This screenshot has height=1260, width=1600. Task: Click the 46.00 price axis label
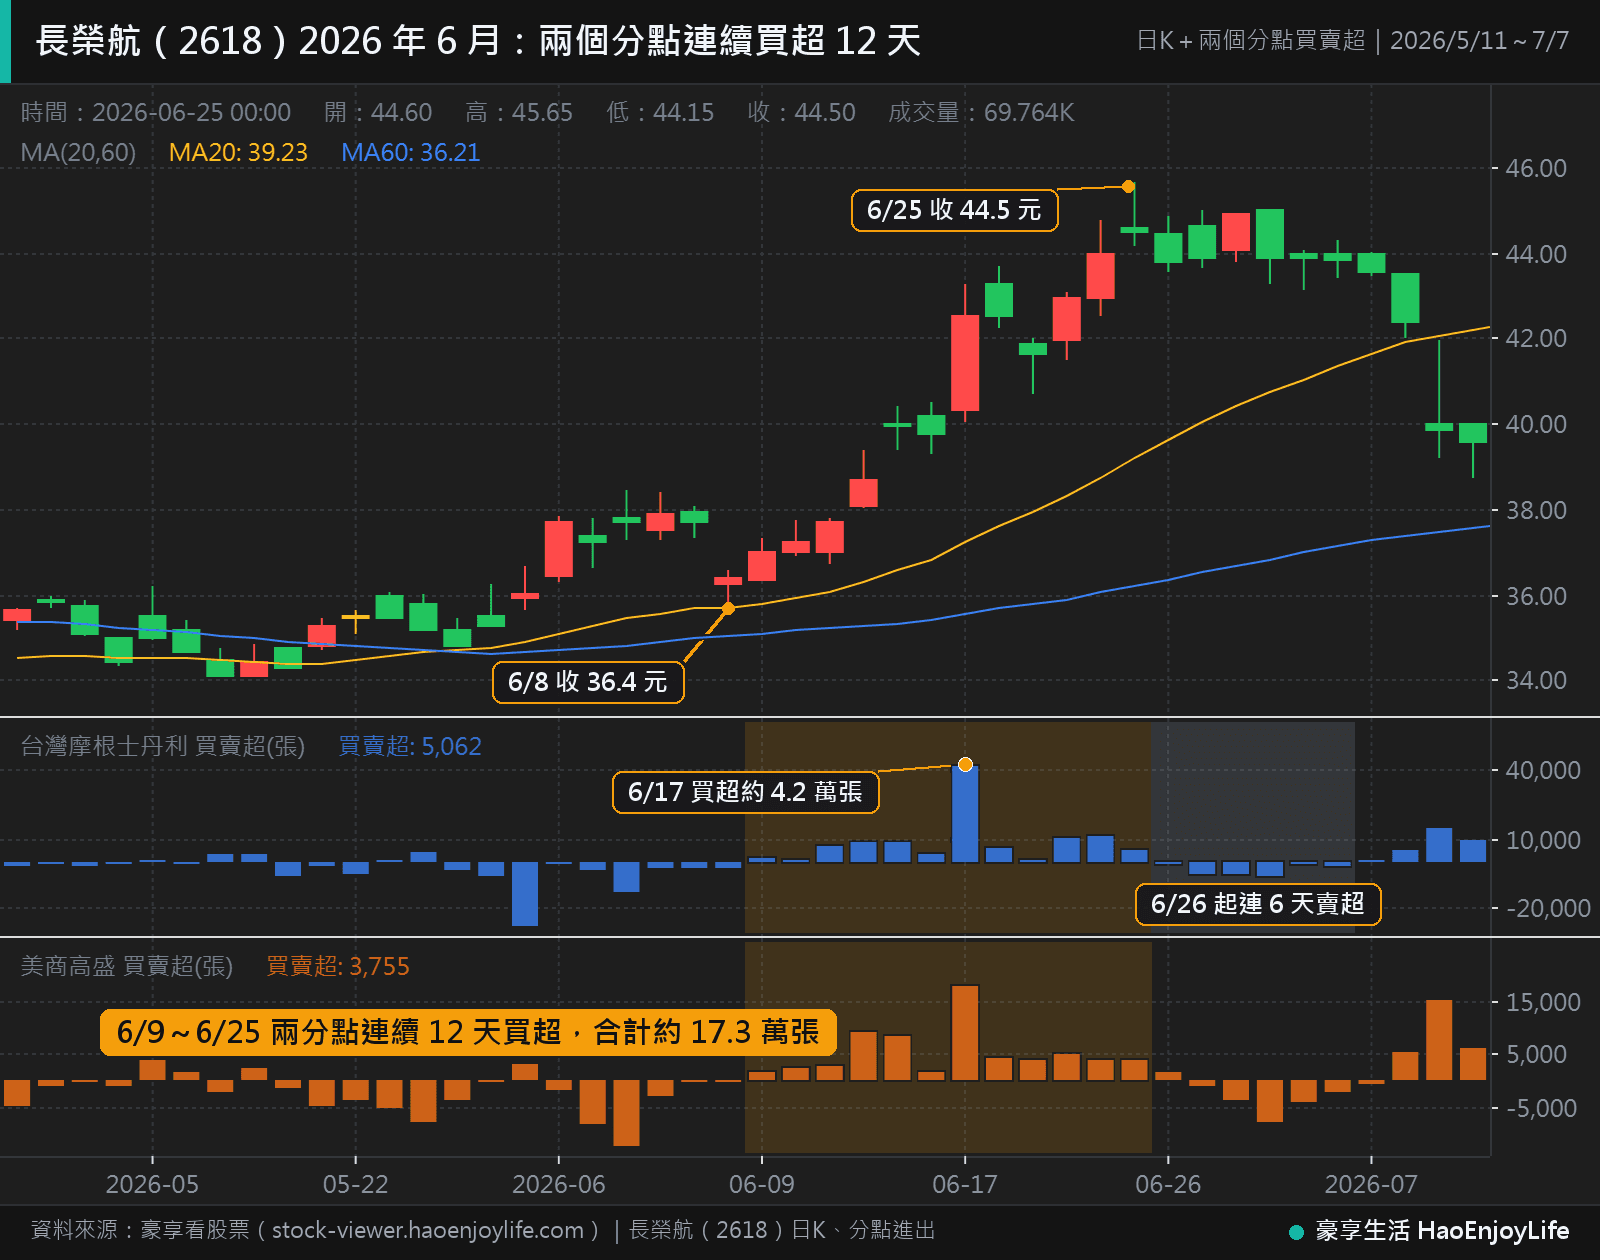point(1536,168)
